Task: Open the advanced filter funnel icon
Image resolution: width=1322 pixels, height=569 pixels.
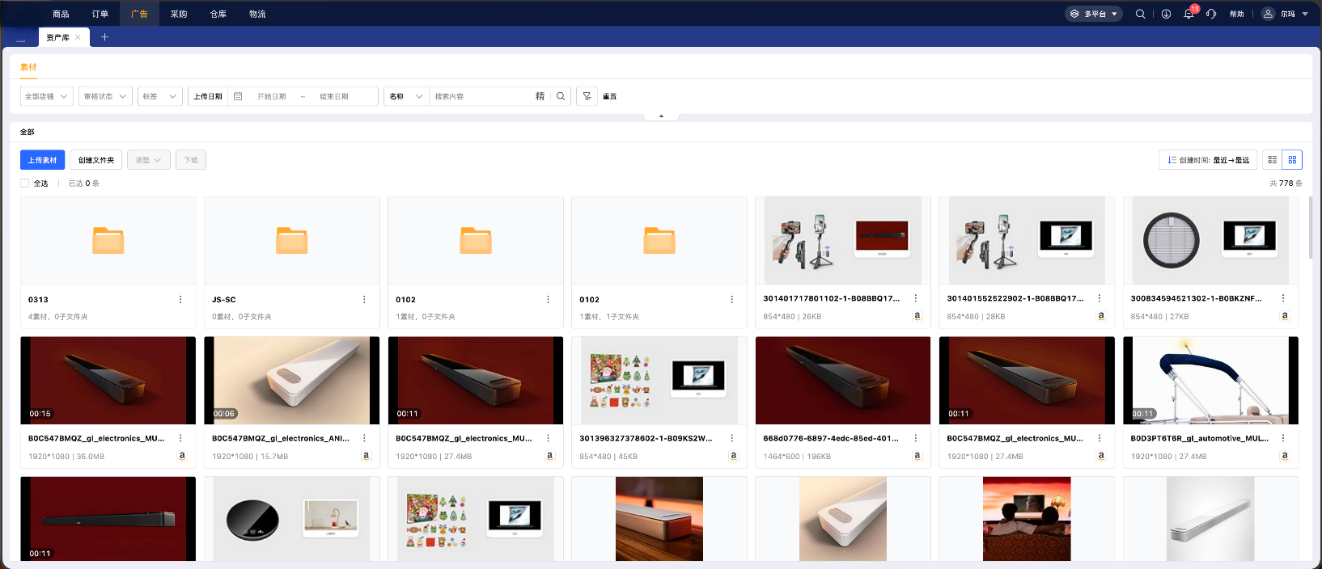Action: [x=587, y=96]
